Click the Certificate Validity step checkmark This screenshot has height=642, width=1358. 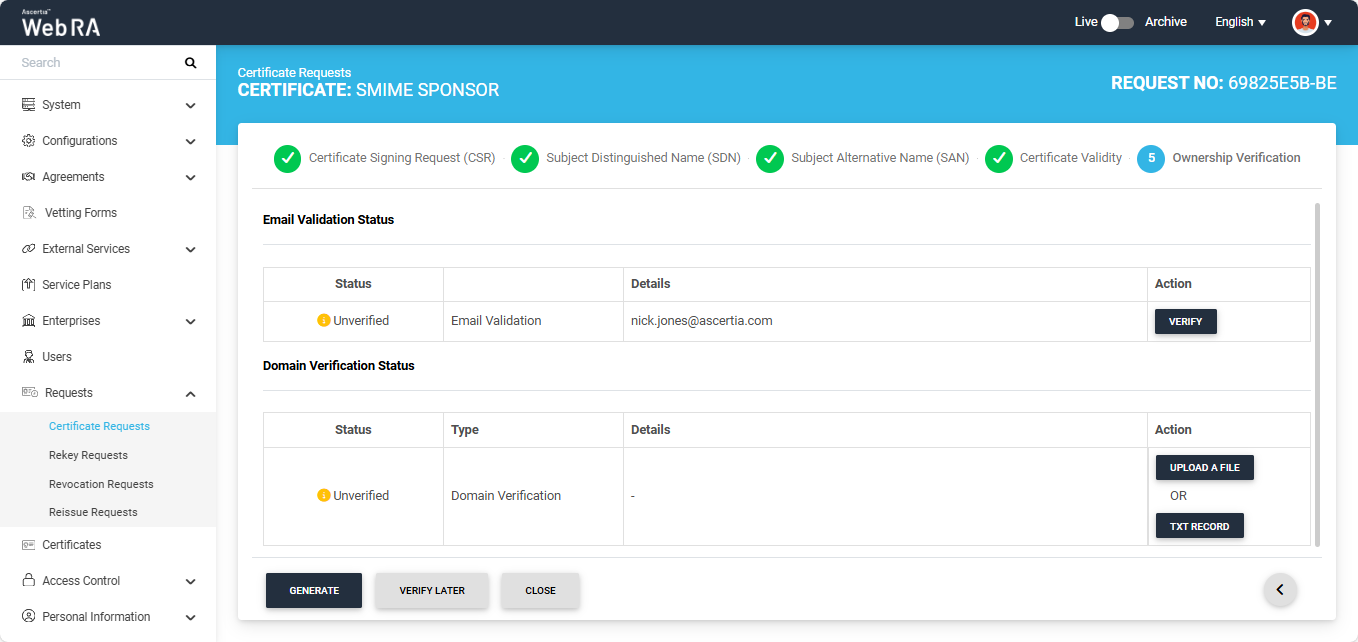coord(999,158)
